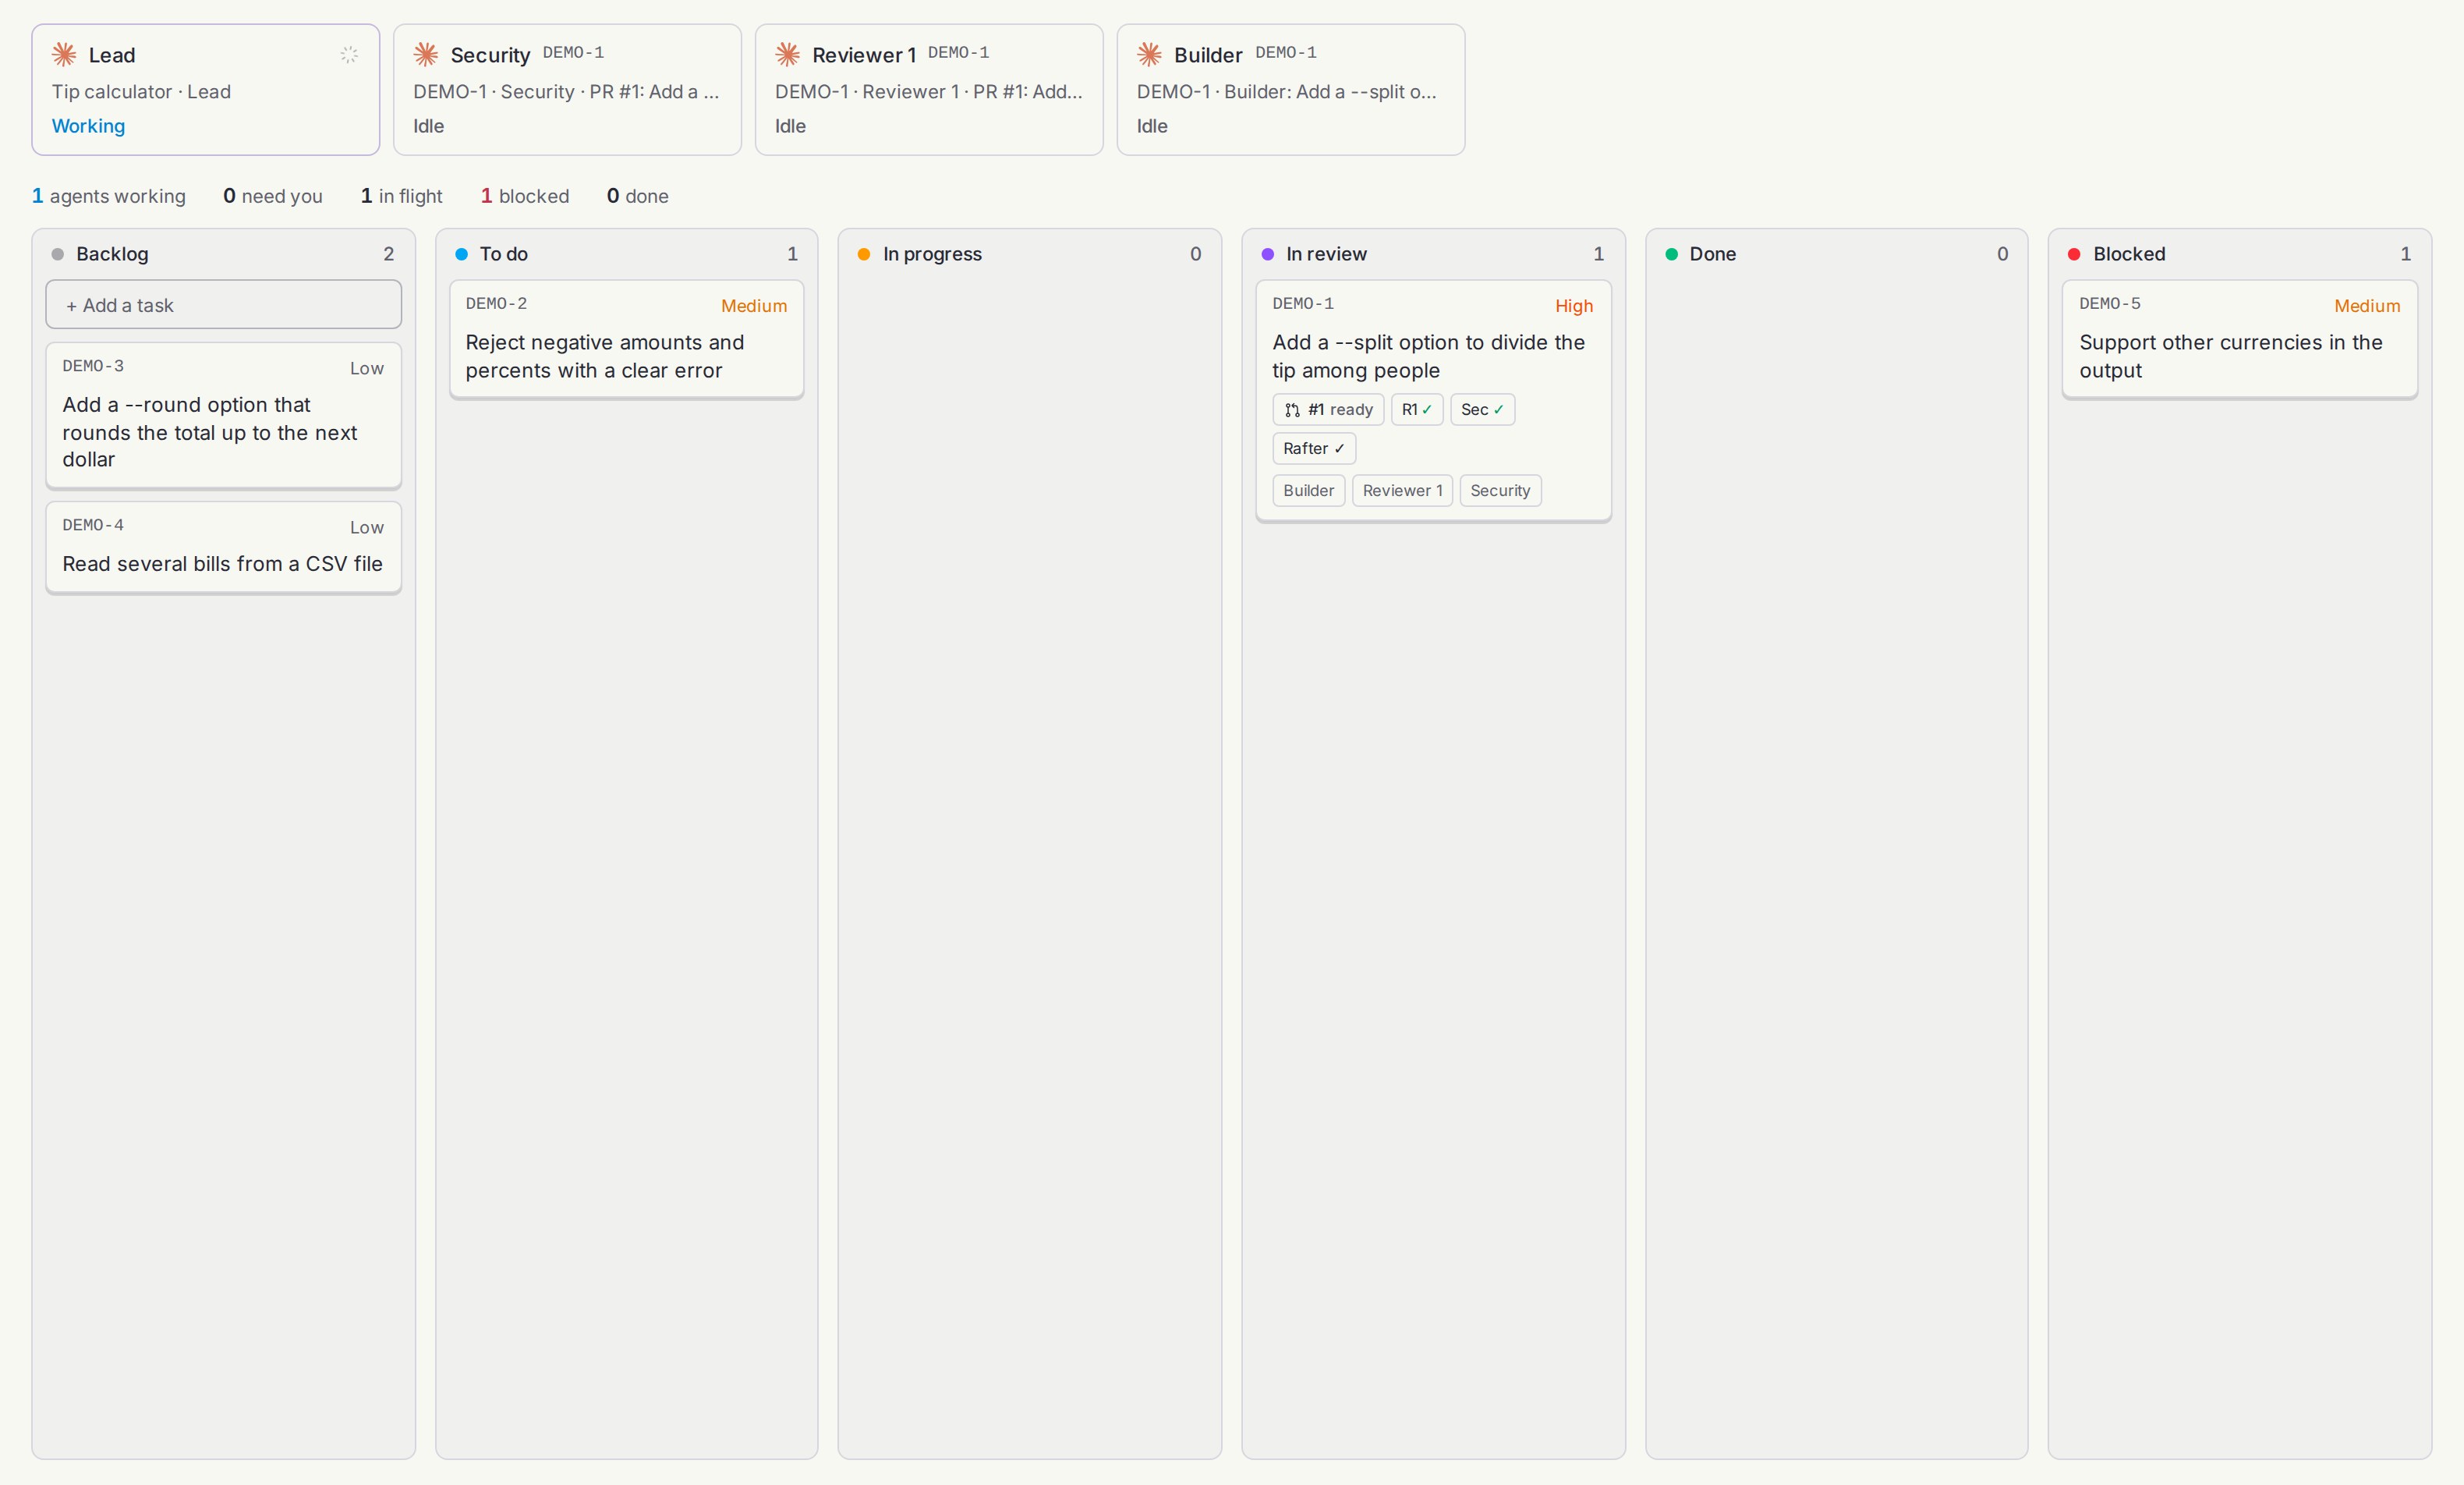Click the 1 blocked stat
The image size is (2464, 1485).
point(525,196)
